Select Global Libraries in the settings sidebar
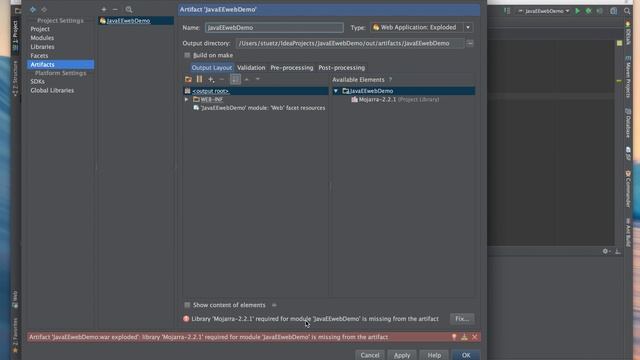This screenshot has width=640, height=360. click(52, 91)
